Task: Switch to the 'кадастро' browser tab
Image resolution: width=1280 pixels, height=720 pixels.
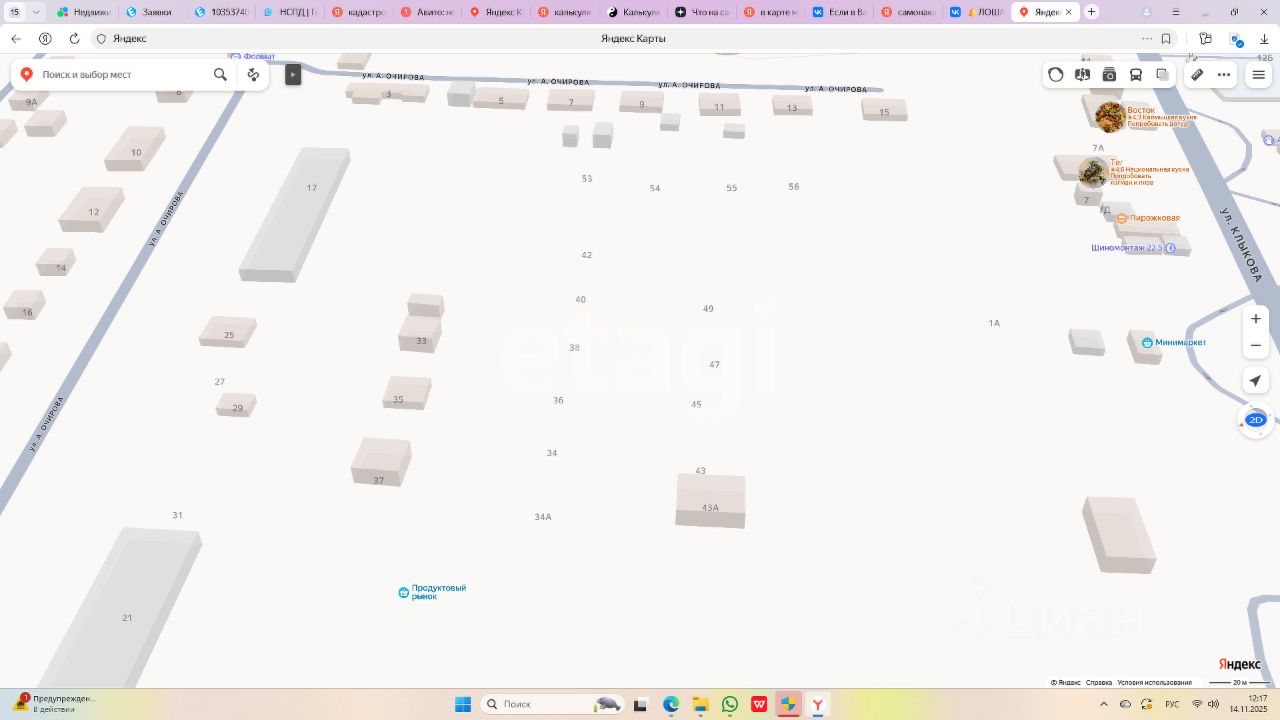Action: (358, 12)
